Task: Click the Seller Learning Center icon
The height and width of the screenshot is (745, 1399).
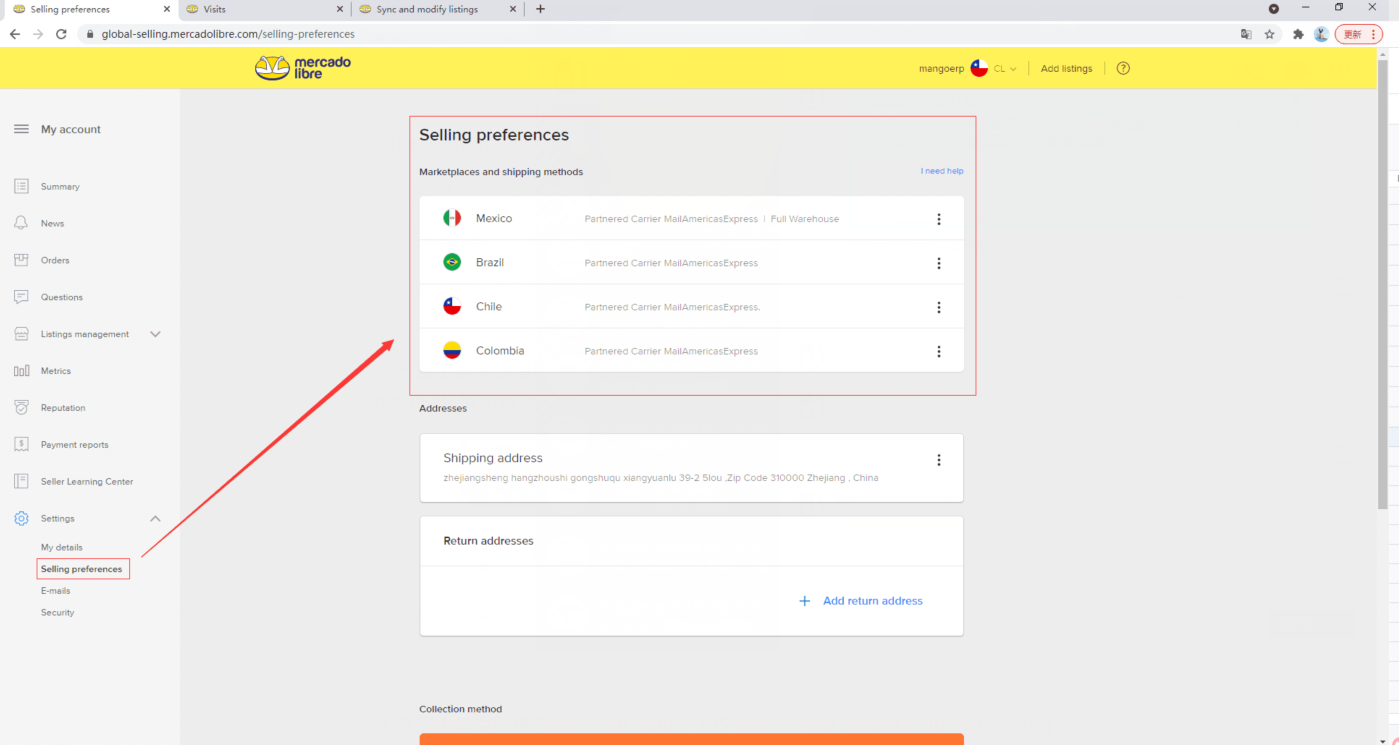Action: pos(21,481)
